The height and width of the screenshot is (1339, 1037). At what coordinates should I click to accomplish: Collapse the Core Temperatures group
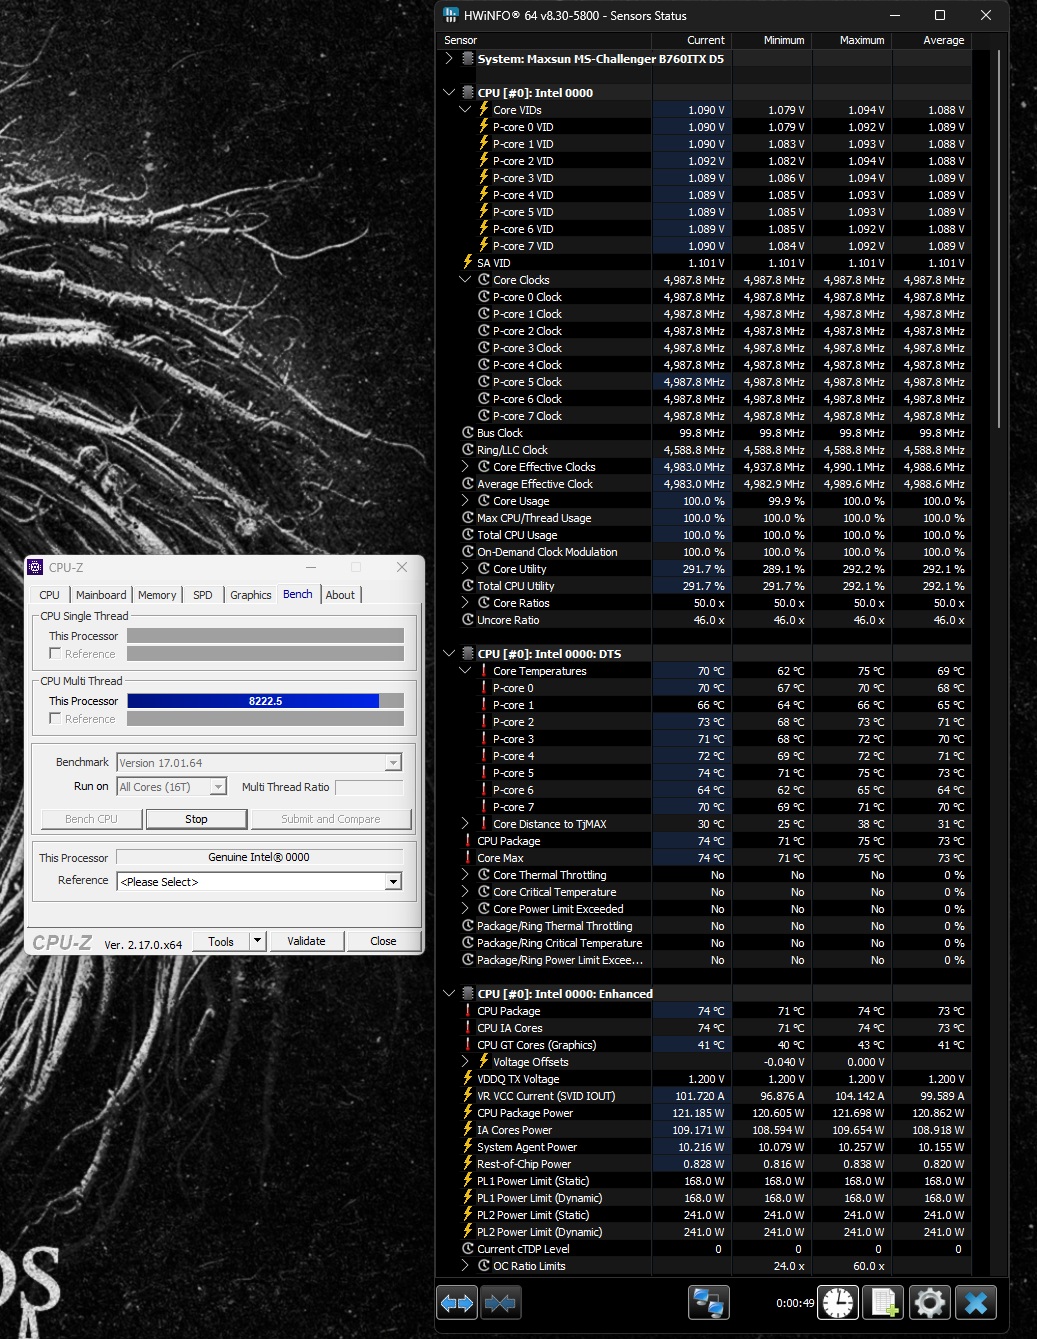pyautogui.click(x=465, y=671)
